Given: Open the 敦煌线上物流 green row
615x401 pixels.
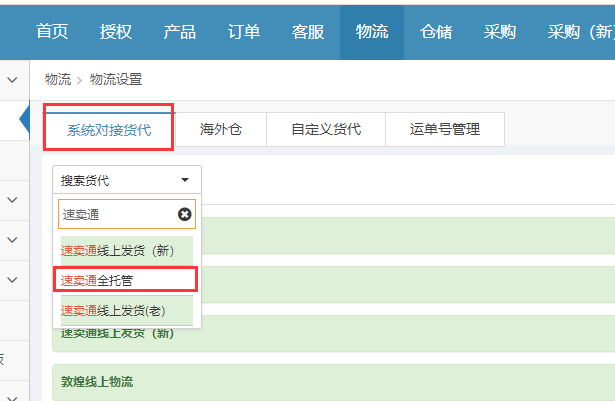Looking at the screenshot, I should (x=333, y=382).
